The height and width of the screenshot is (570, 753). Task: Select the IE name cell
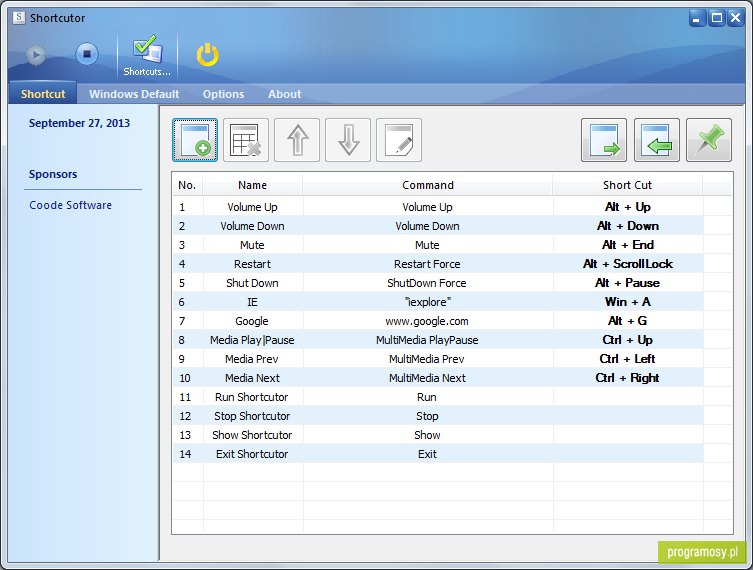[253, 302]
